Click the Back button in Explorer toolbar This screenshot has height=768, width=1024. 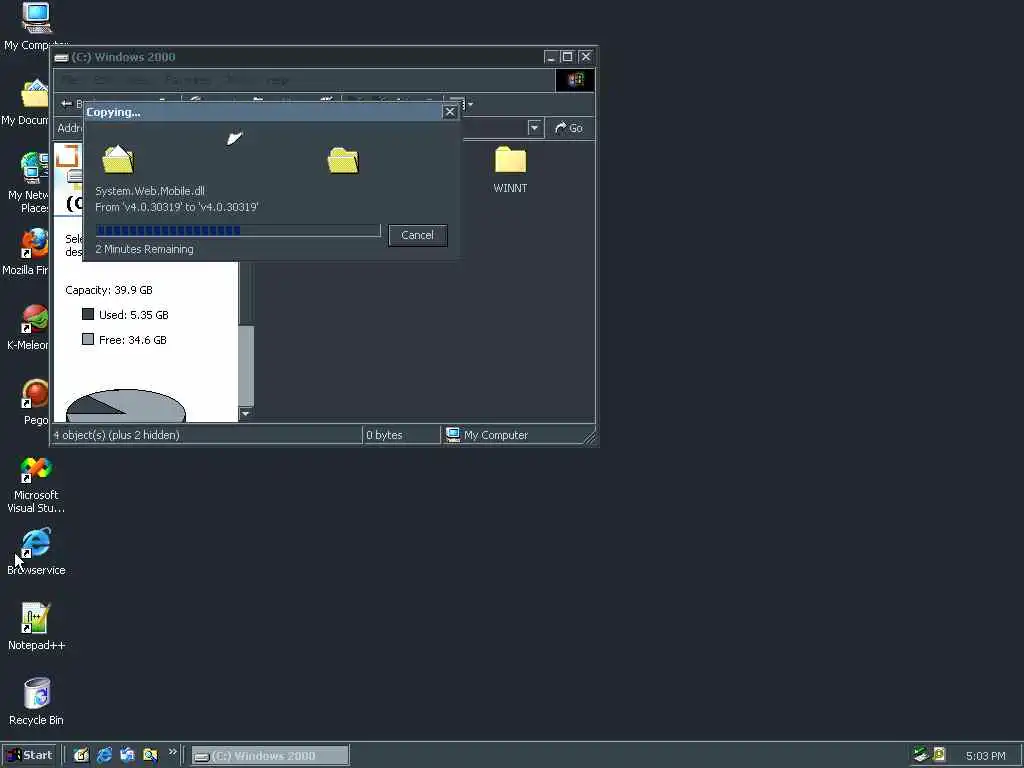point(72,104)
